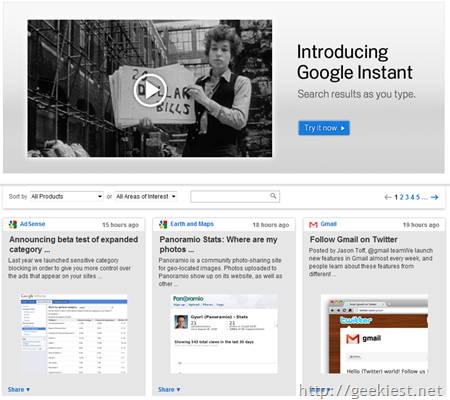Click '19 hours ago' timestamp
This screenshot has height=400, width=450.
pos(421,225)
